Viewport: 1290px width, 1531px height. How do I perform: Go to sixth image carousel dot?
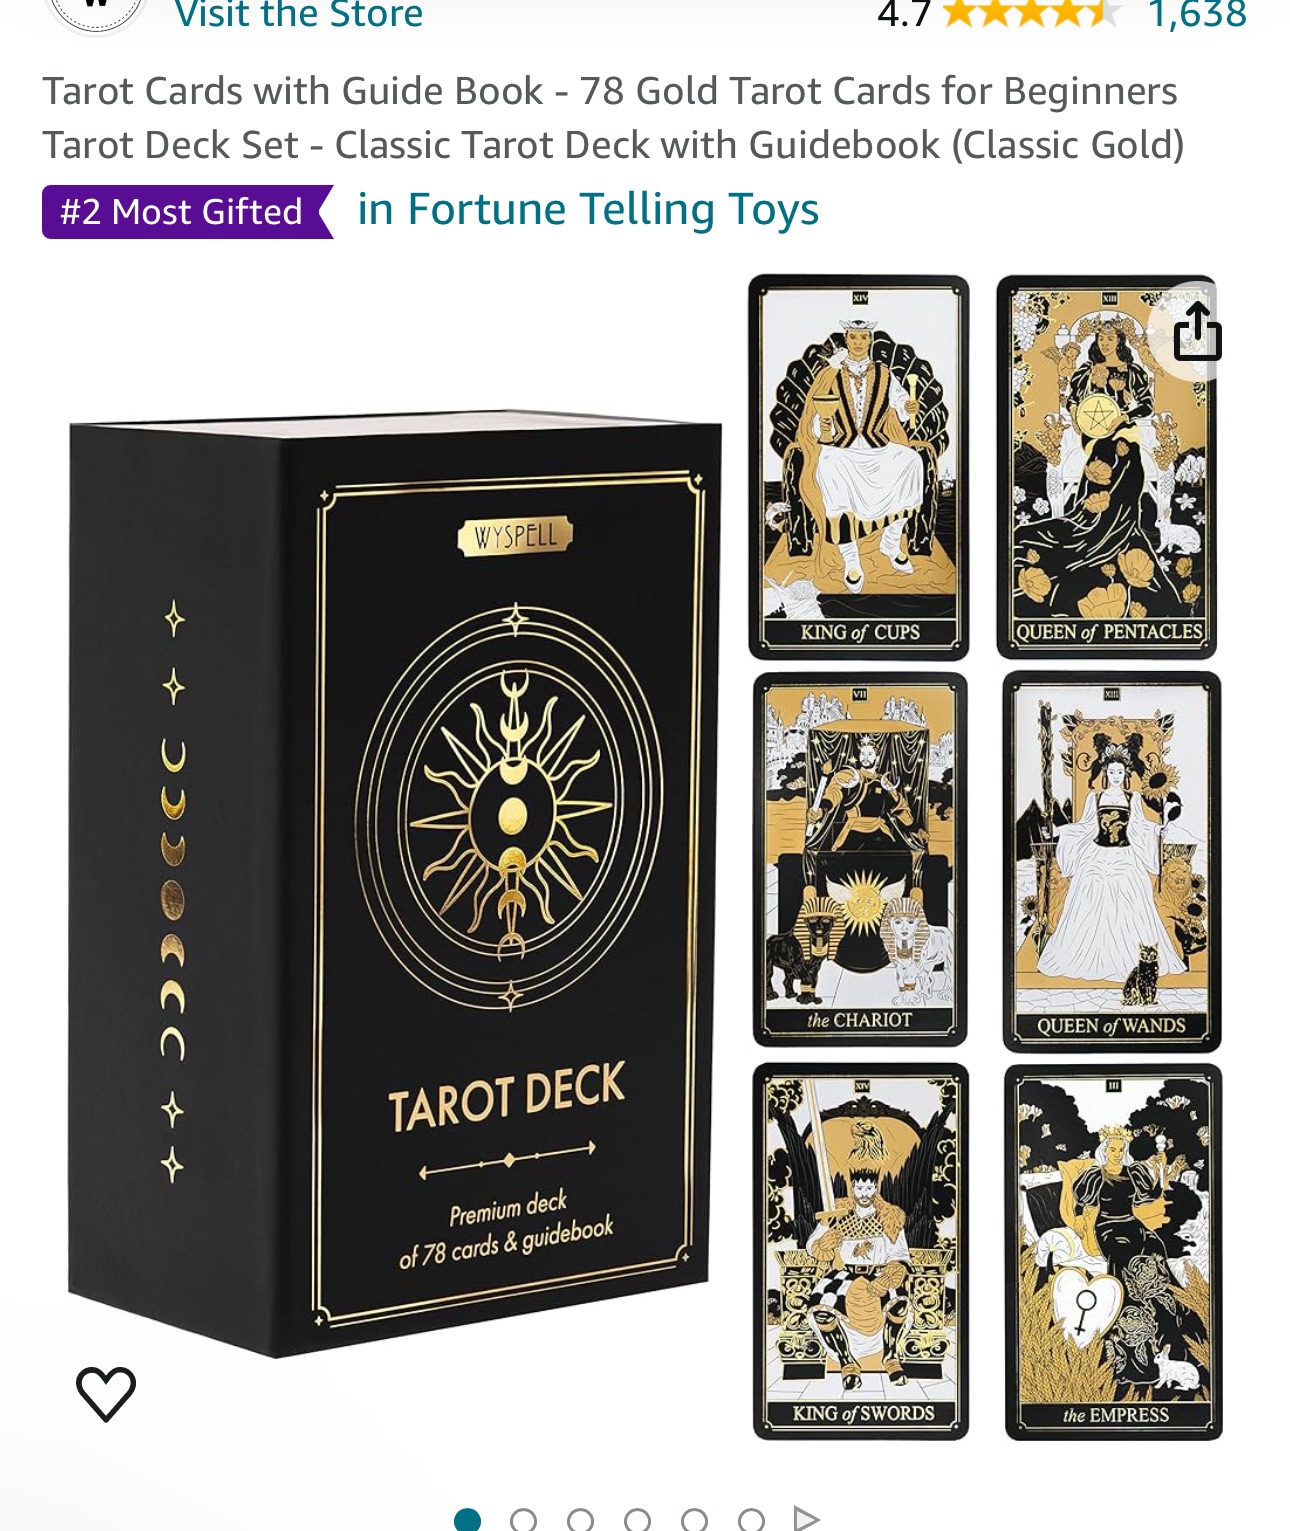[x=751, y=1520]
